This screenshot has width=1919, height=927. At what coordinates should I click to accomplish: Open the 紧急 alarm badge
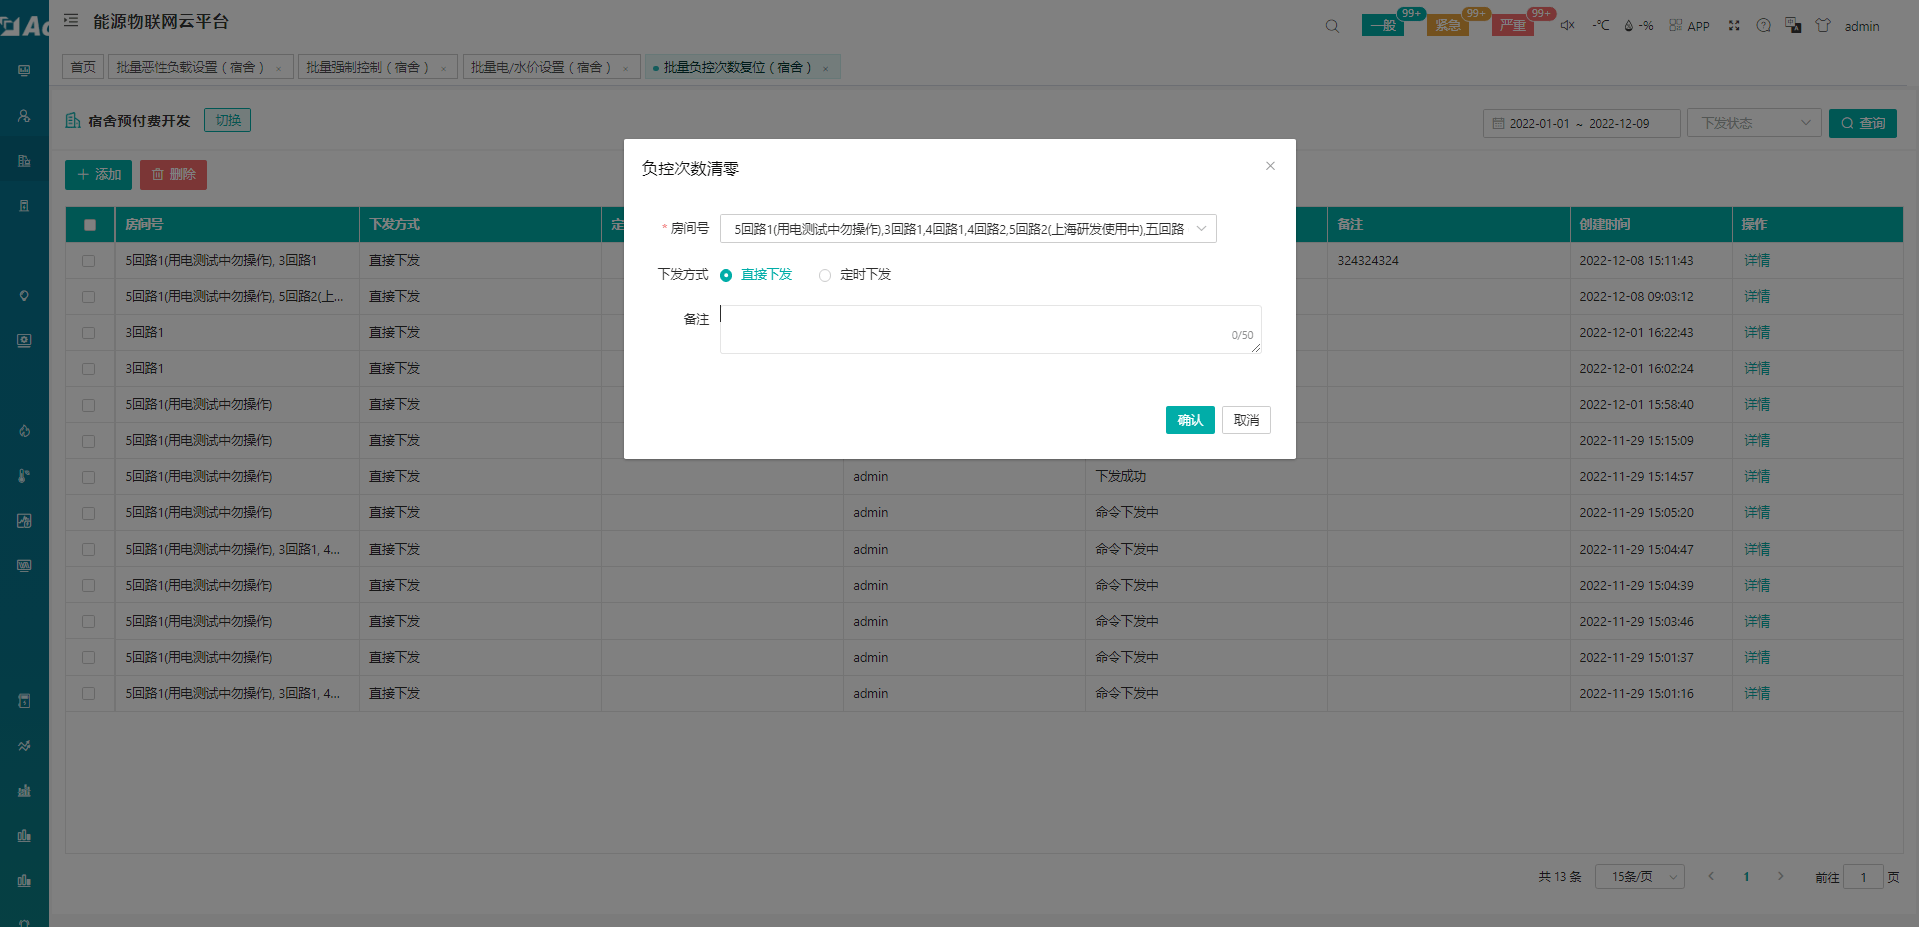click(x=1448, y=25)
